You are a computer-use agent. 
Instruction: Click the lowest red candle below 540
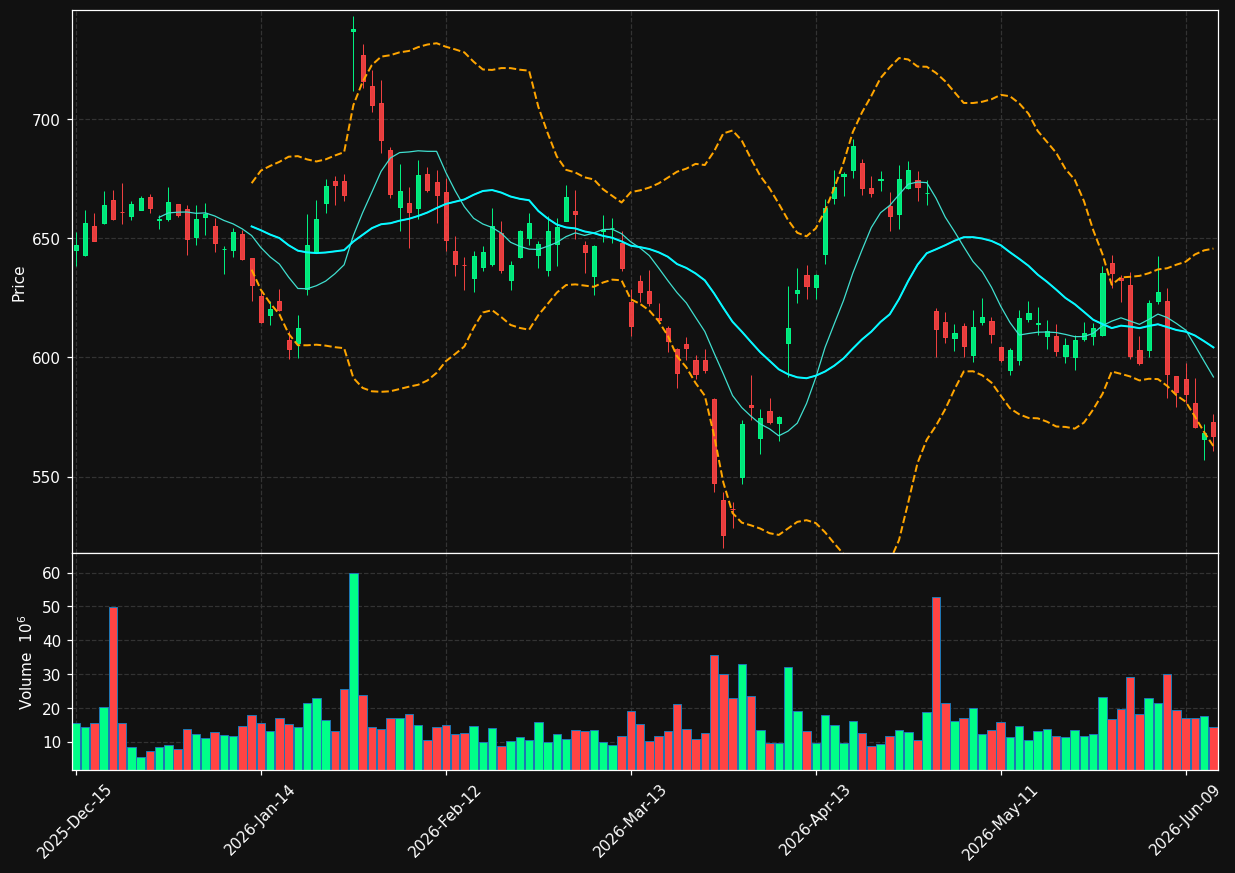tap(723, 518)
